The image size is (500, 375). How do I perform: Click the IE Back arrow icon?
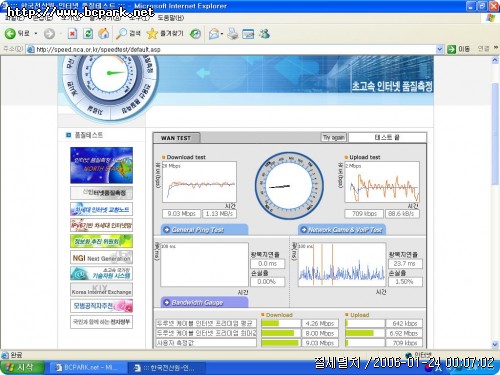(10, 33)
